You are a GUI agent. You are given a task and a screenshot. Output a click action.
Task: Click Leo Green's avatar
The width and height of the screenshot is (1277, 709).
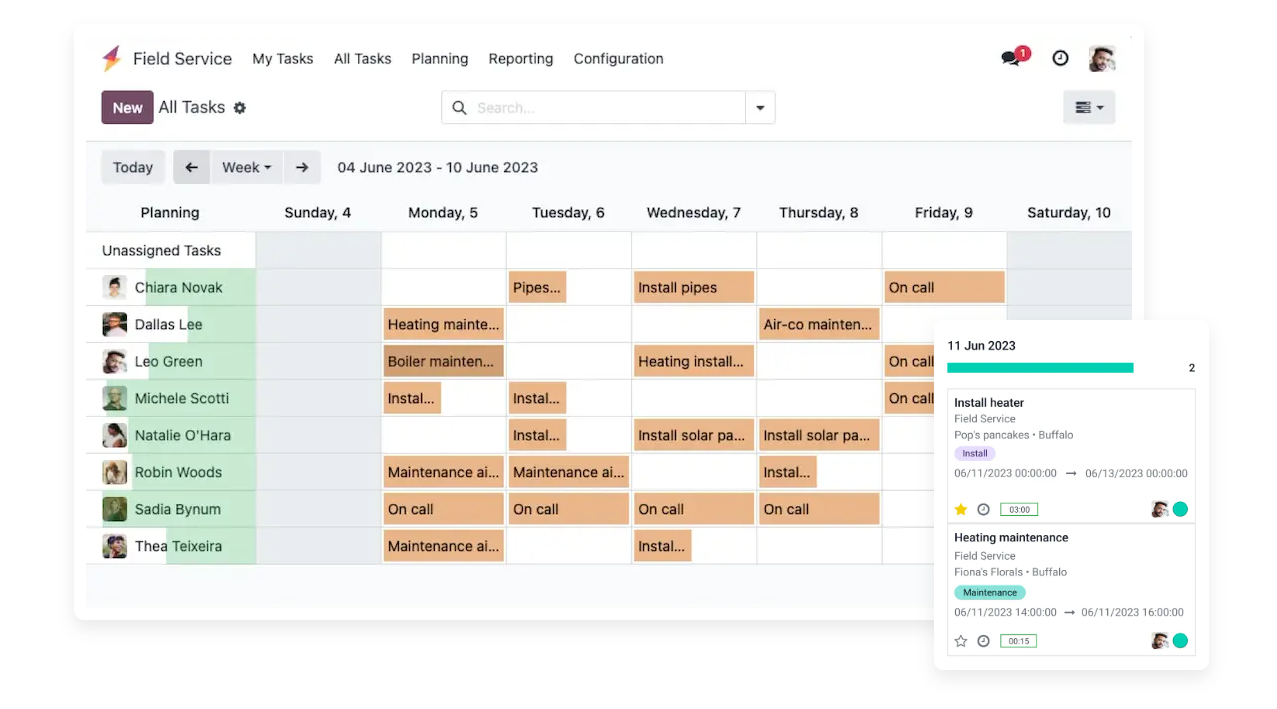pos(115,361)
